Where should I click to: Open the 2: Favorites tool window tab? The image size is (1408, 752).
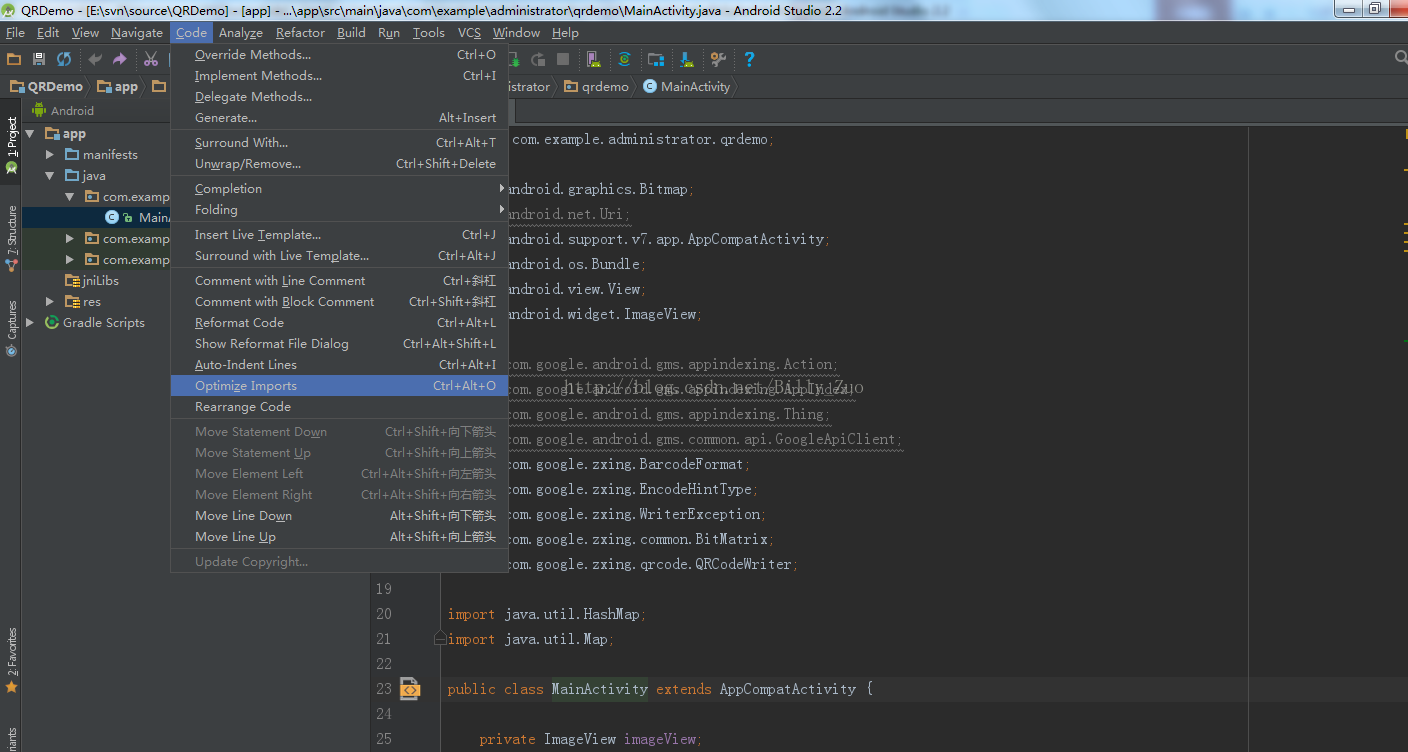pyautogui.click(x=11, y=660)
